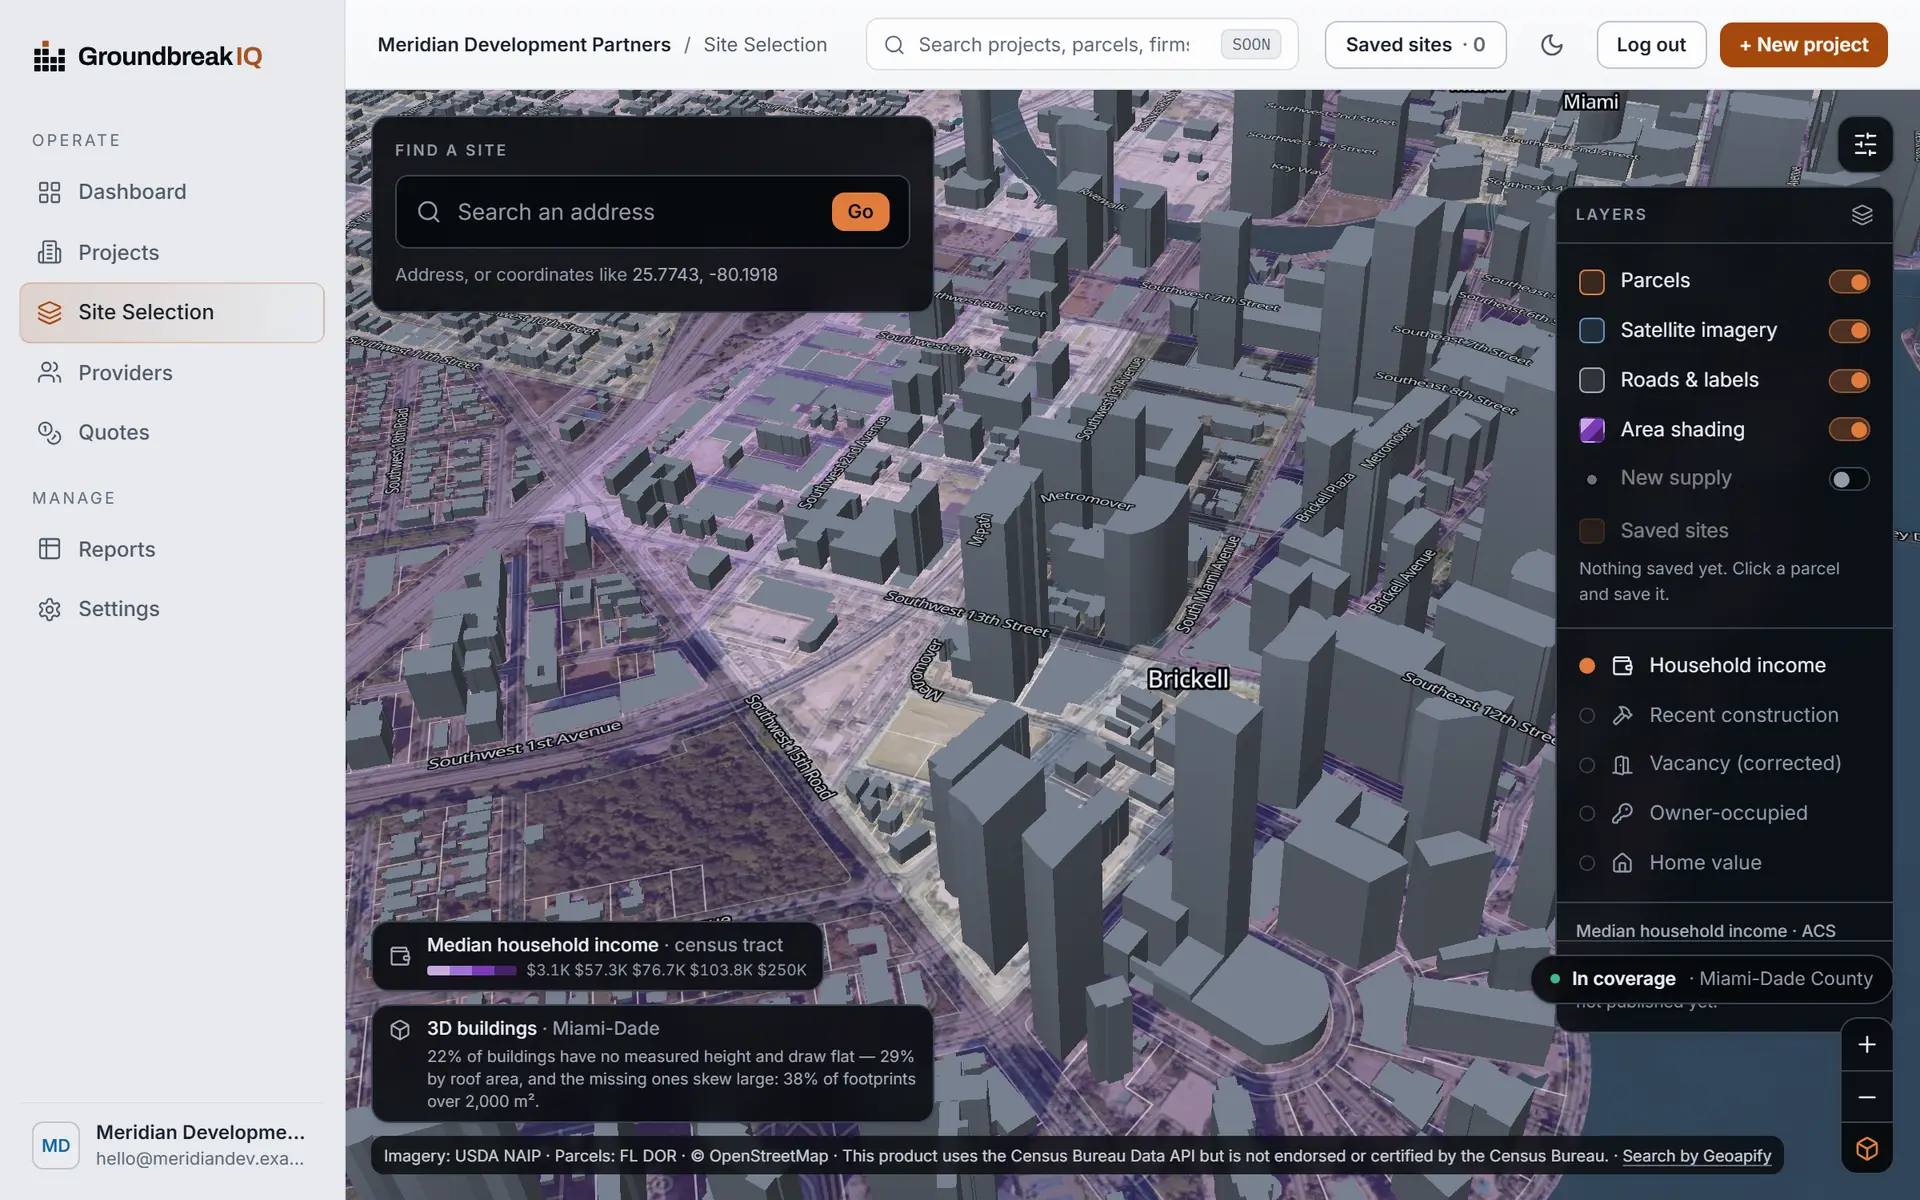1920x1200 pixels.
Task: Click the Providers people icon
Action: pos(49,373)
